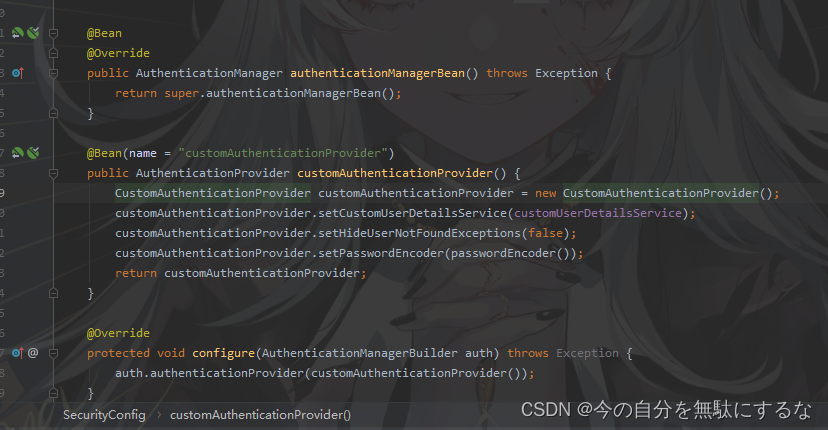Collapse fold marker beside customAuthenticationProvider method declaration

click(53, 173)
